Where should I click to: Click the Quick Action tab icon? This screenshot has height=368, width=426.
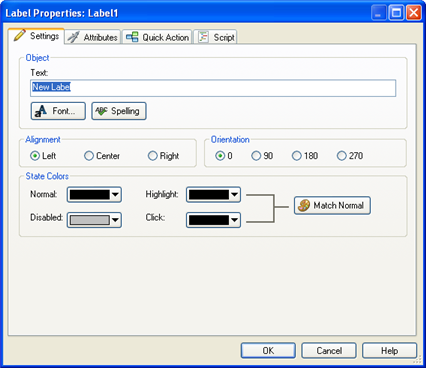coord(132,37)
